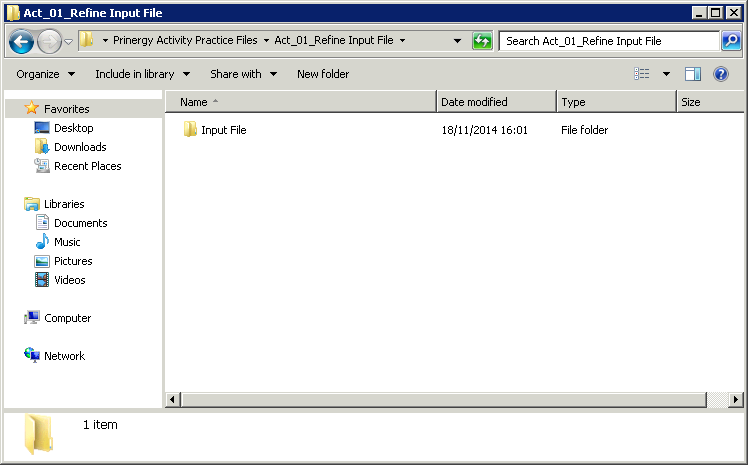
Task: Open previous locations dropdown in address bar
Action: coord(457,41)
